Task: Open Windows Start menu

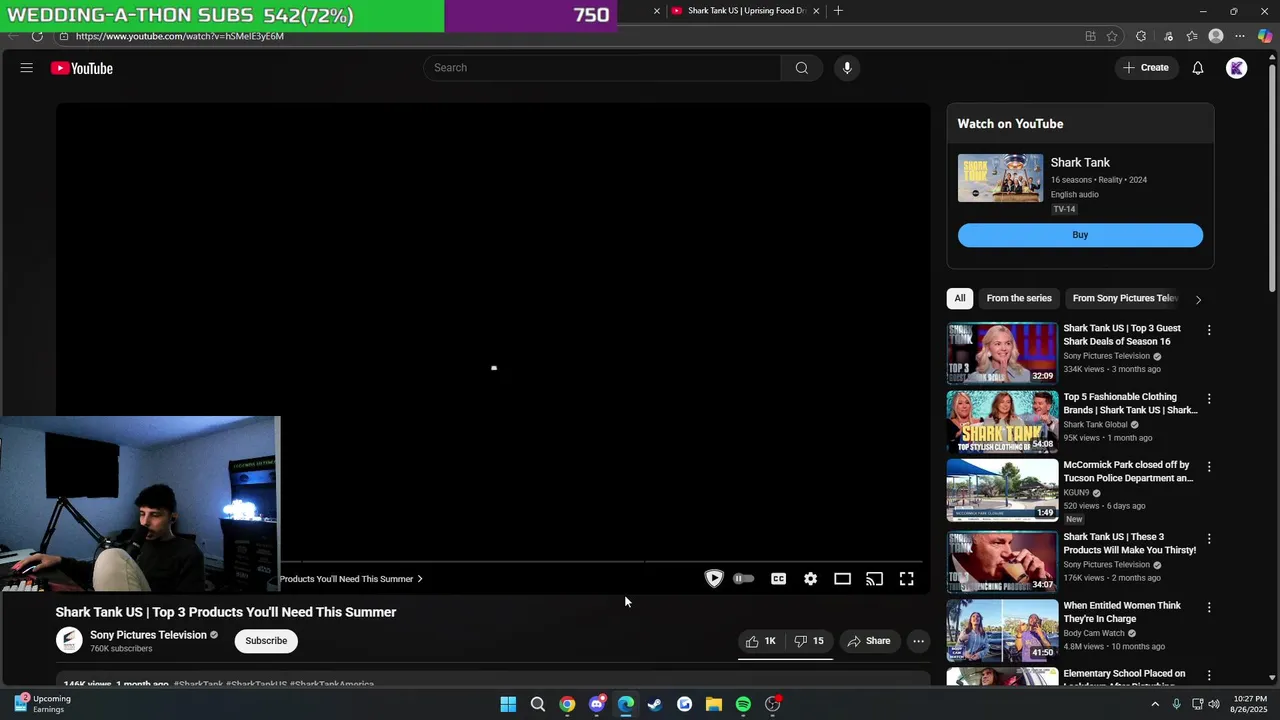Action: coord(508,704)
